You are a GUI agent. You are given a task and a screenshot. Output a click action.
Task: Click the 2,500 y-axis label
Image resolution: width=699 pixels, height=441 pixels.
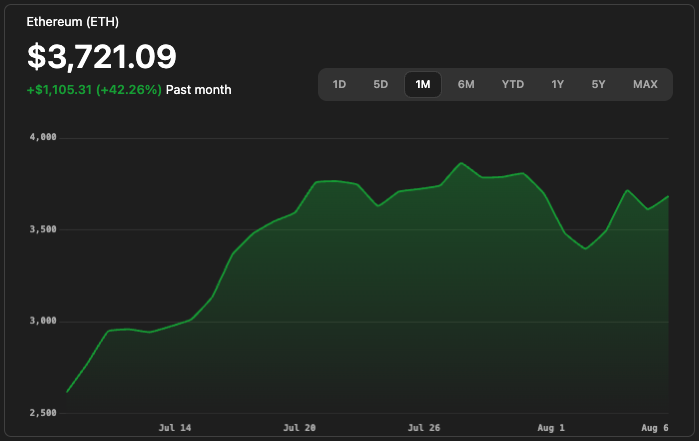tap(43, 413)
